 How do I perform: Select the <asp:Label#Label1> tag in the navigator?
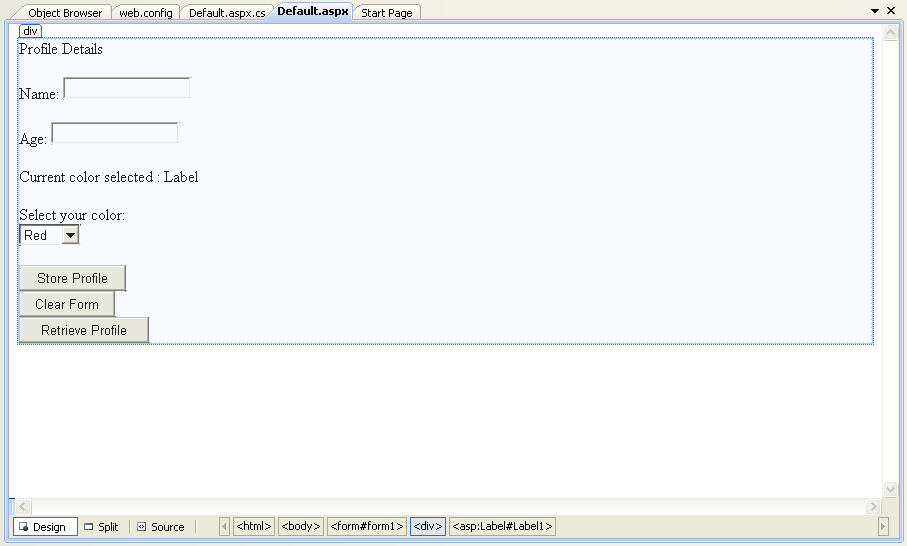(502, 526)
